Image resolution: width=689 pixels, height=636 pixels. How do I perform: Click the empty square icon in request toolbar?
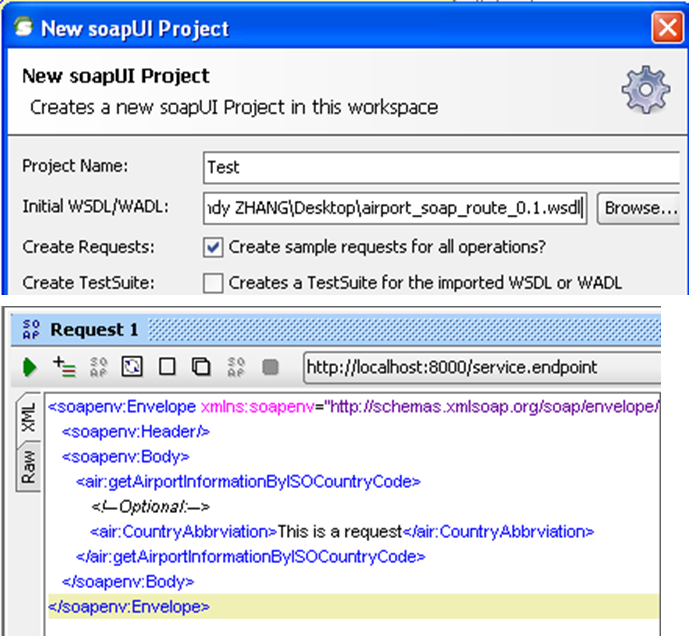(167, 367)
